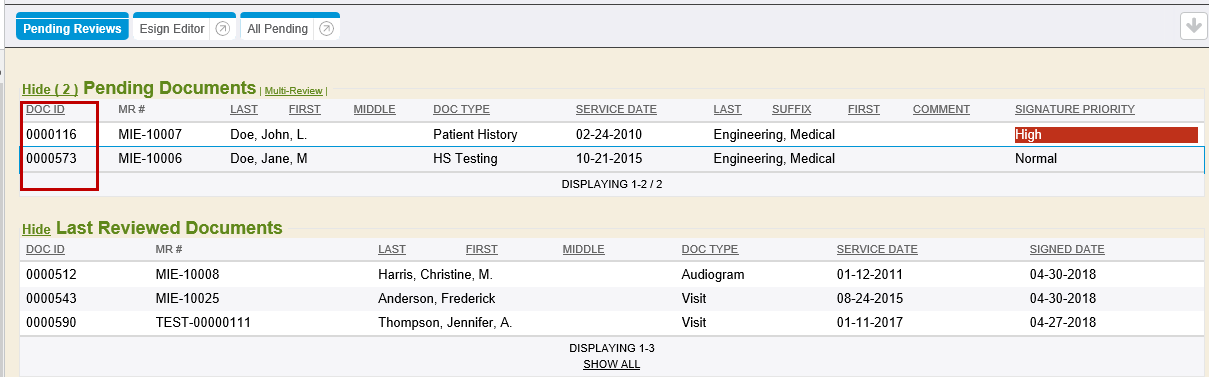Switch to the Pending Reviews tab

coord(72,29)
